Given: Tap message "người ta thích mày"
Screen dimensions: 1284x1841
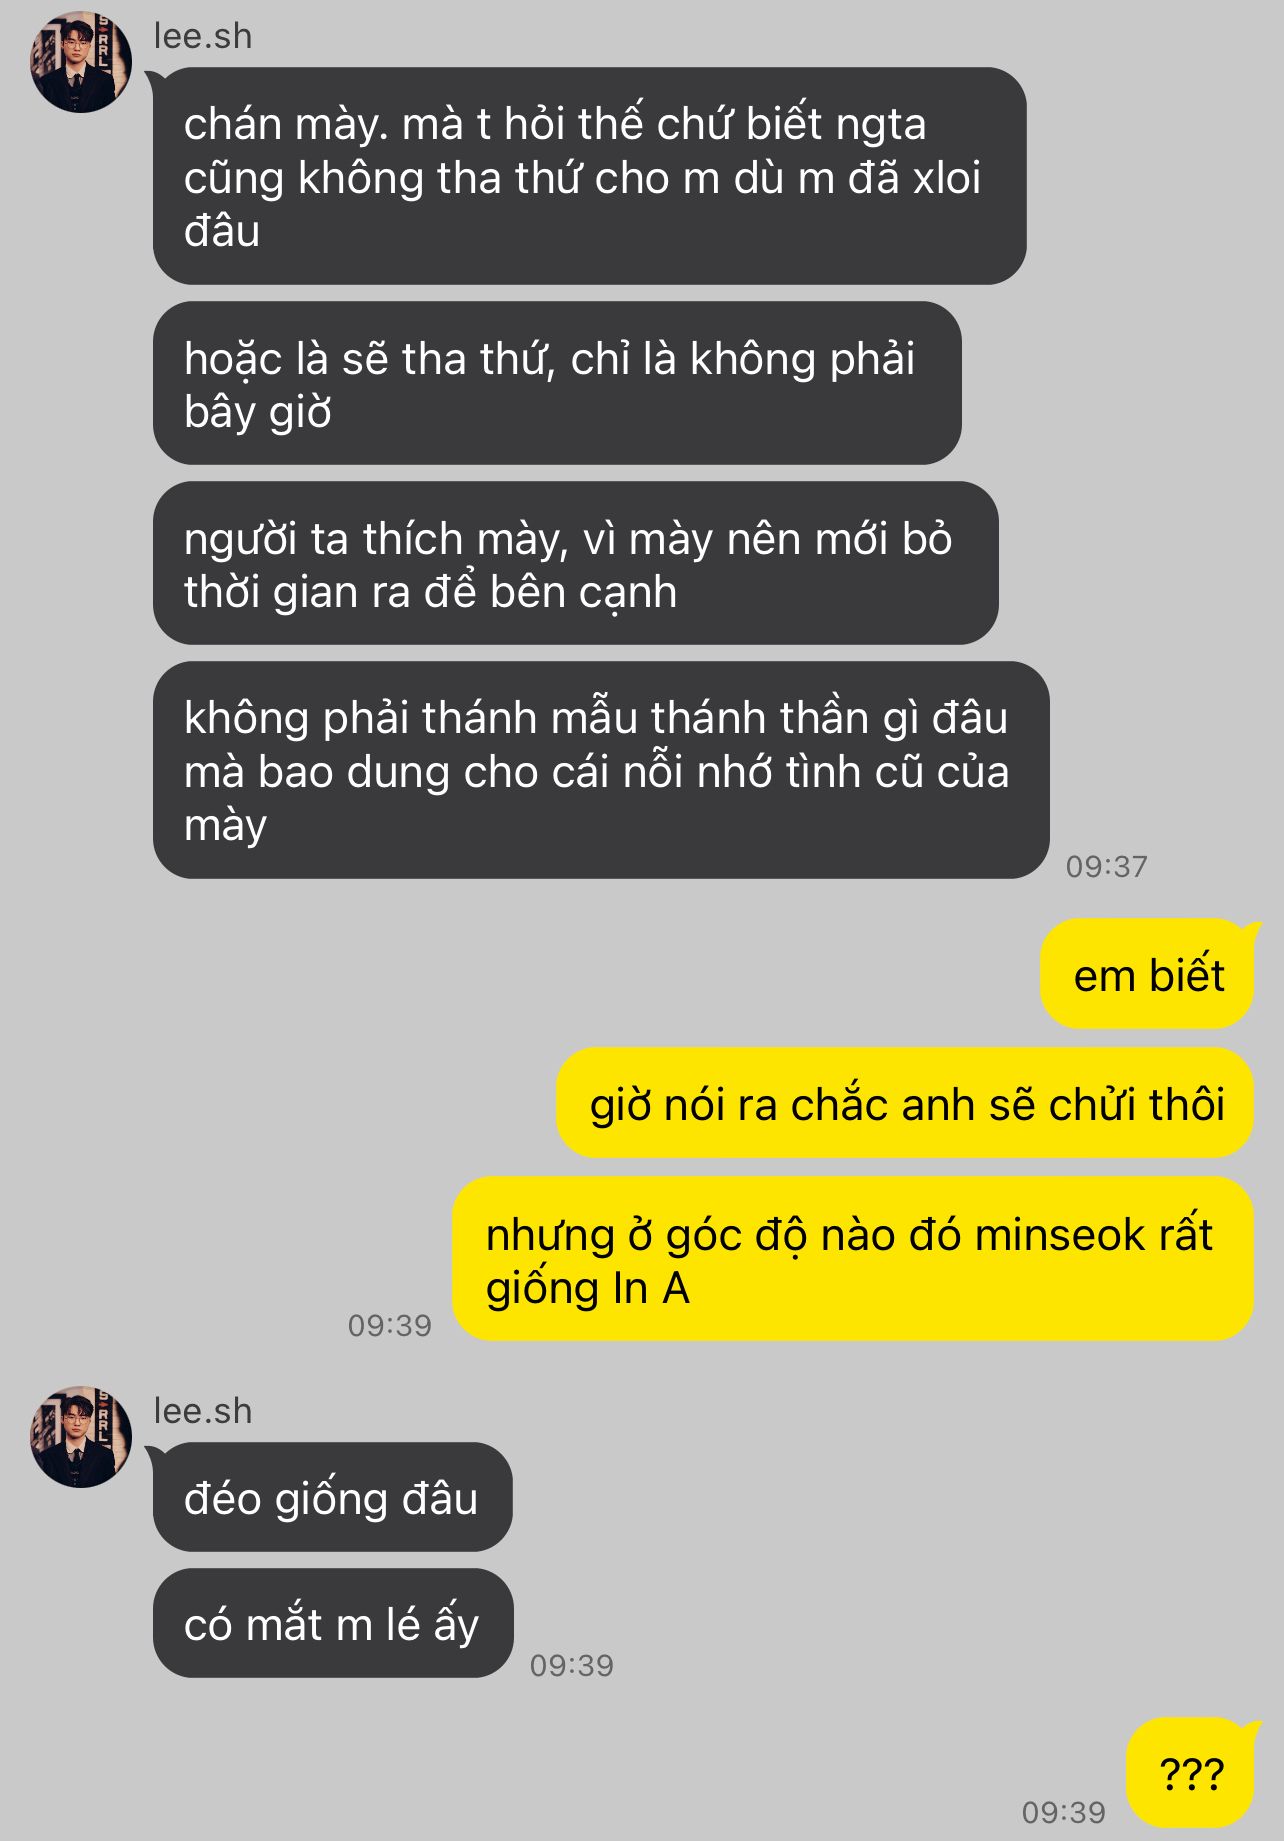Looking at the screenshot, I should coord(576,564).
